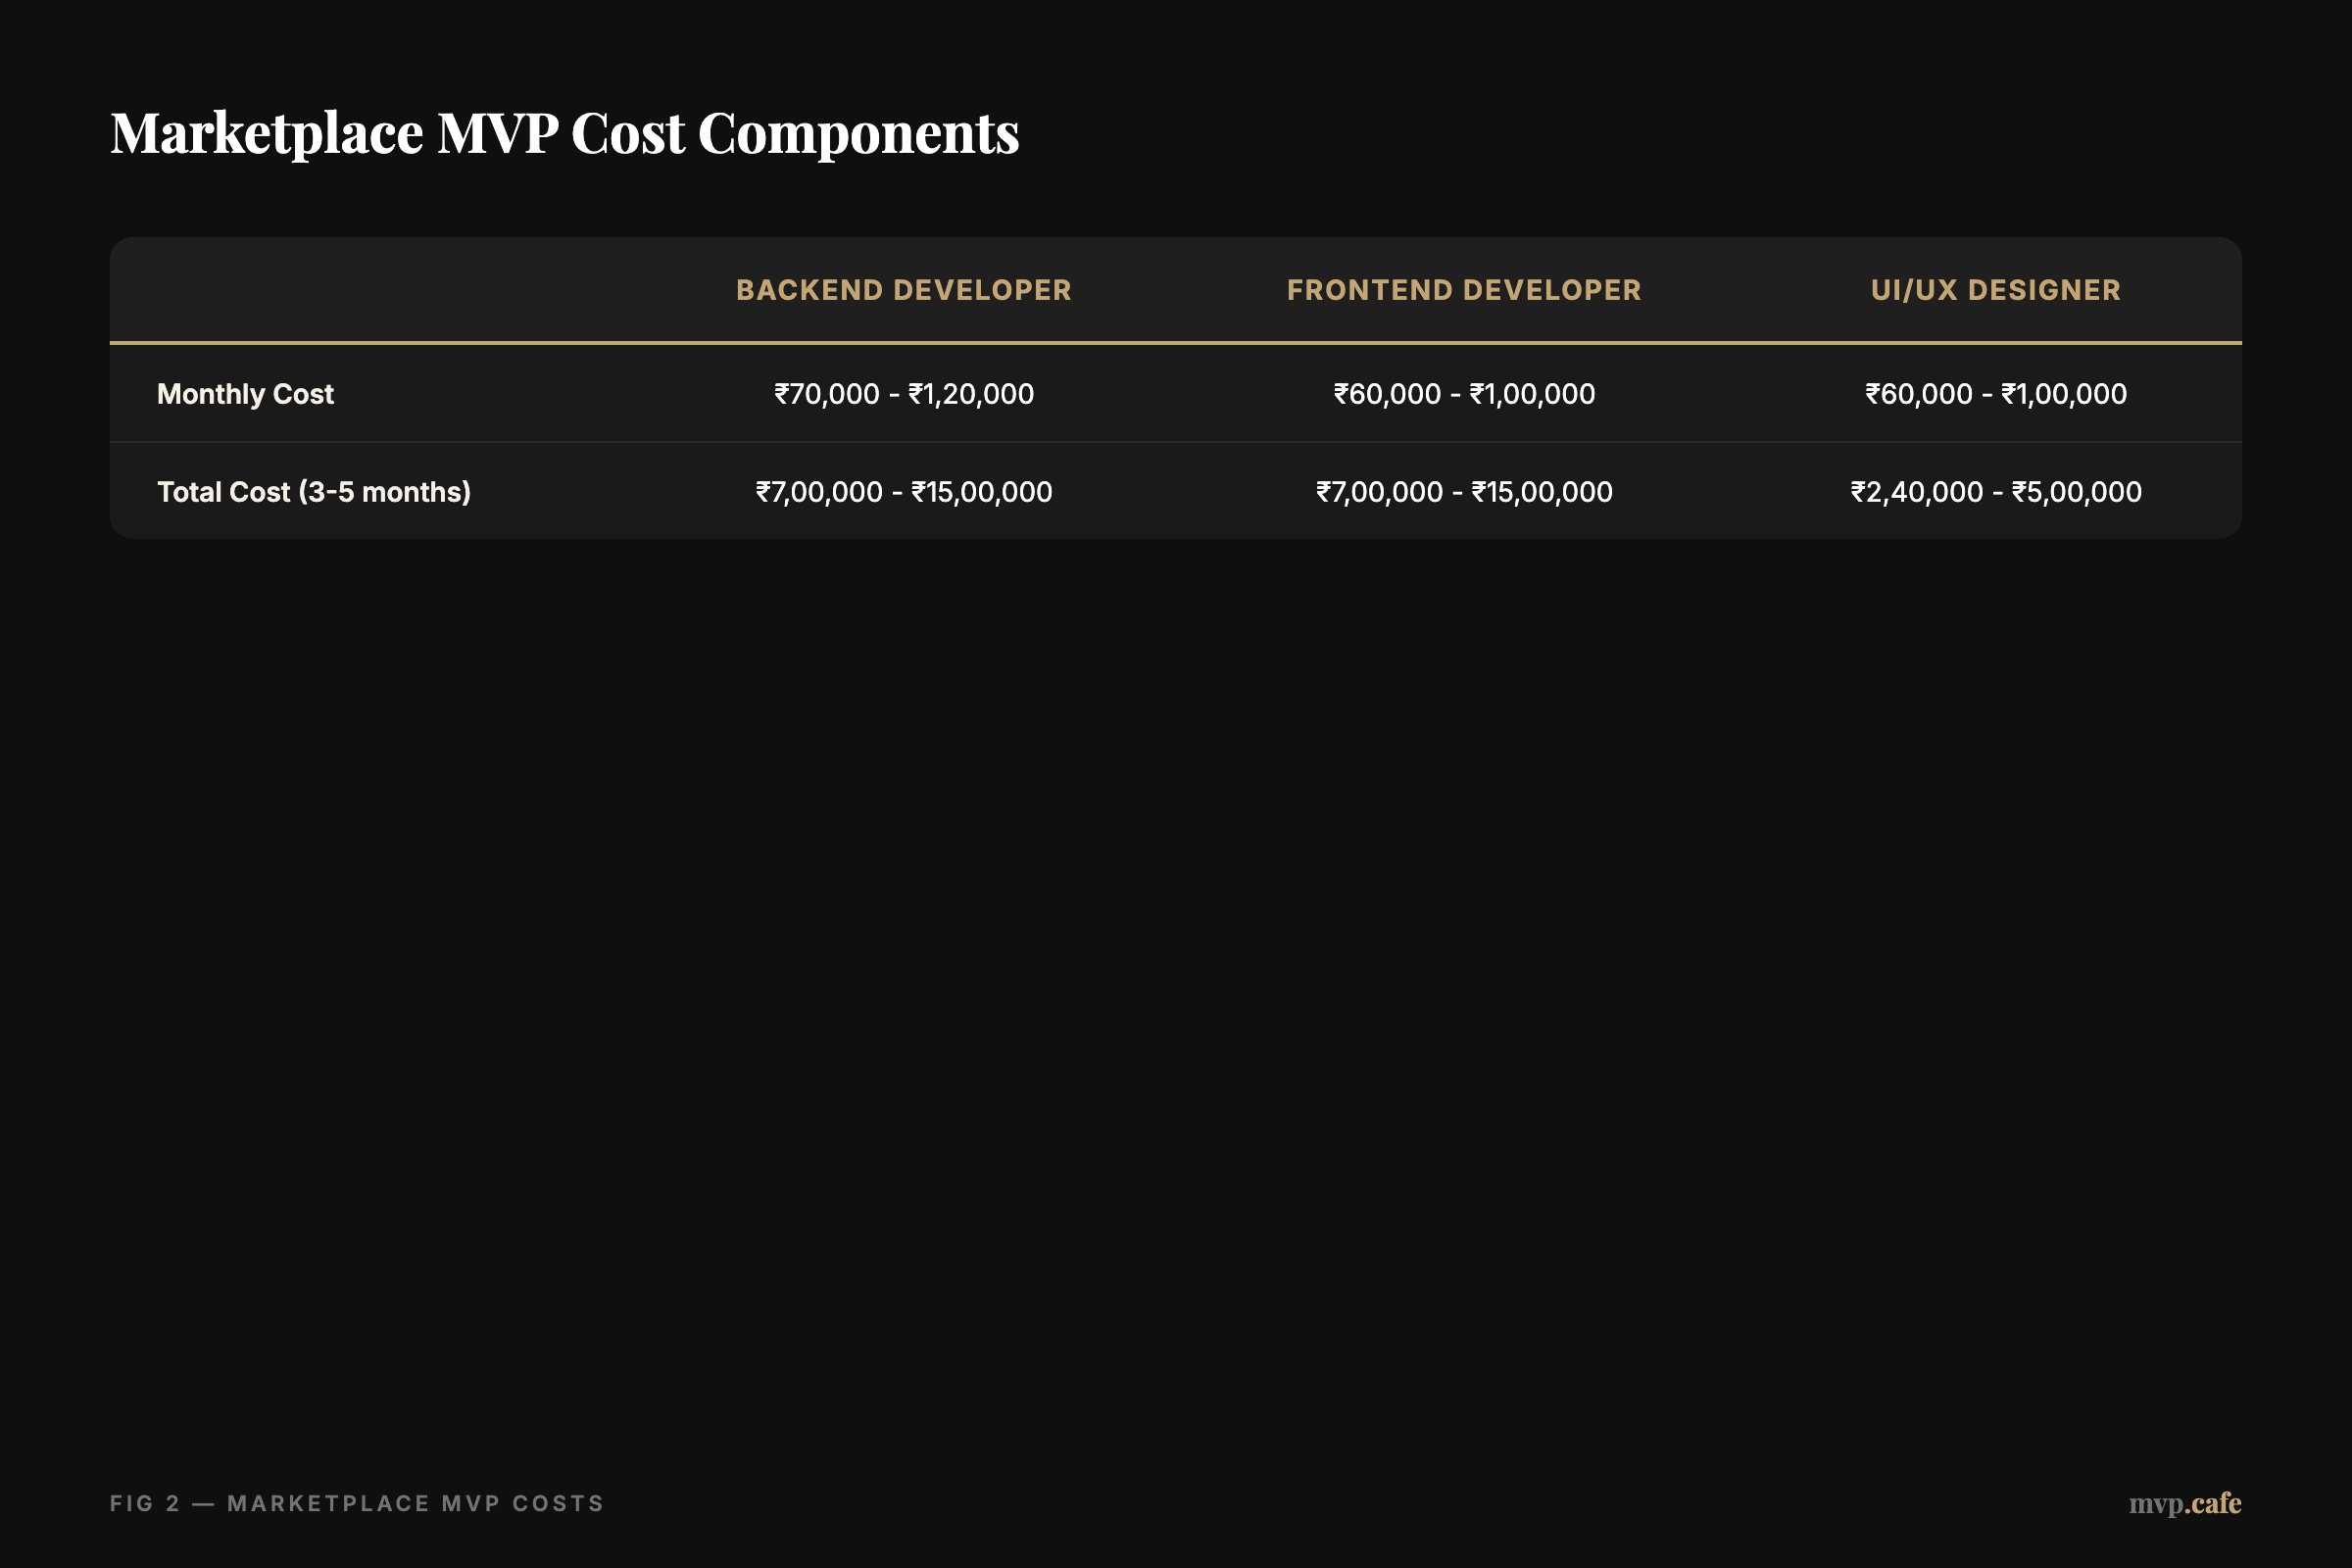Click frontend developer total cost cell

pyautogui.click(x=1463, y=491)
